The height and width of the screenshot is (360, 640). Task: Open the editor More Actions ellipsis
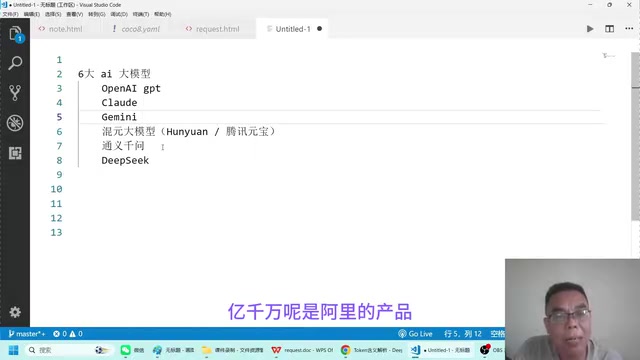629,29
